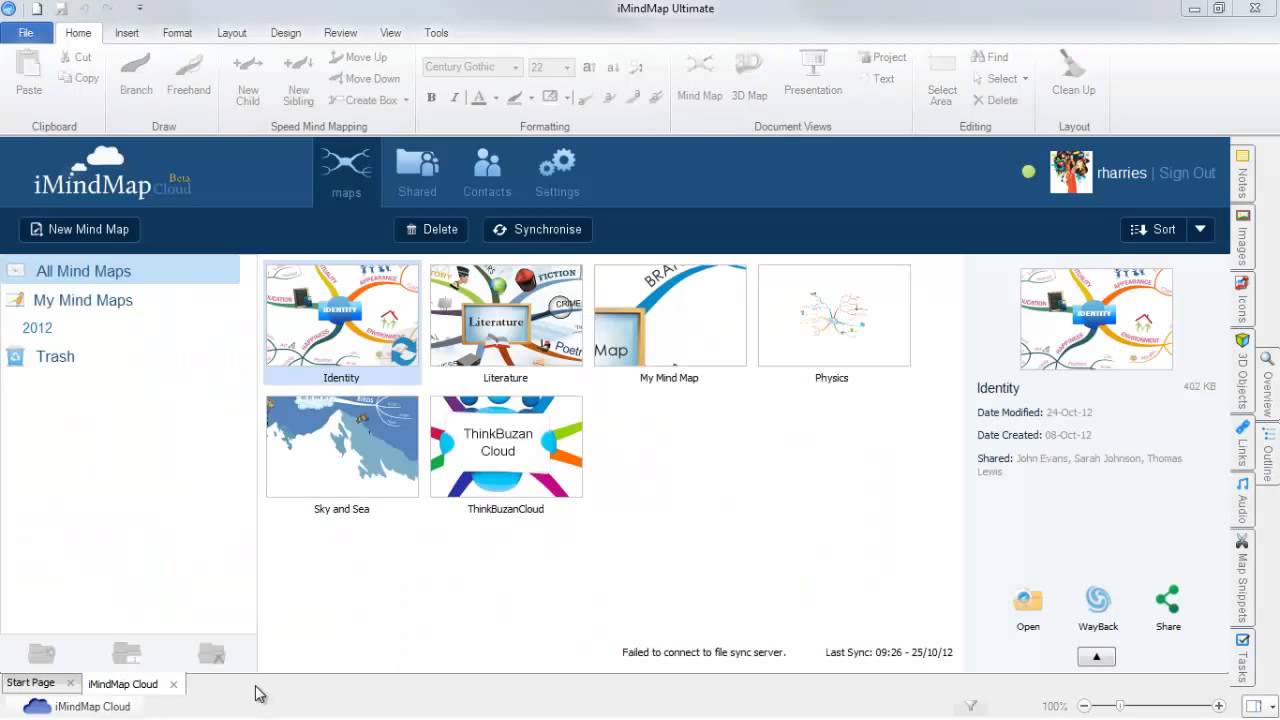Screen dimensions: 1280x720
Task: Click the Synchronise button
Action: tap(537, 229)
